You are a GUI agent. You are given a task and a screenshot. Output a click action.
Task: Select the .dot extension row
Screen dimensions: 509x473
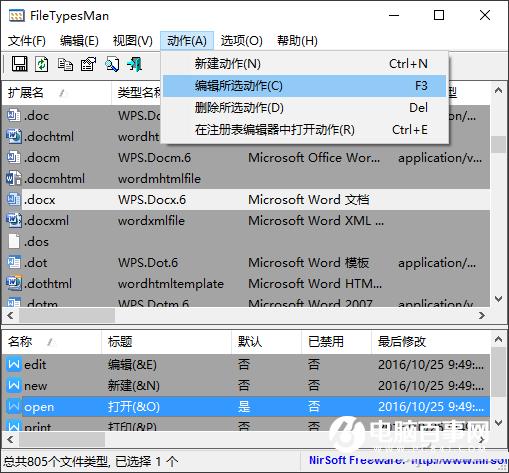tap(246, 262)
